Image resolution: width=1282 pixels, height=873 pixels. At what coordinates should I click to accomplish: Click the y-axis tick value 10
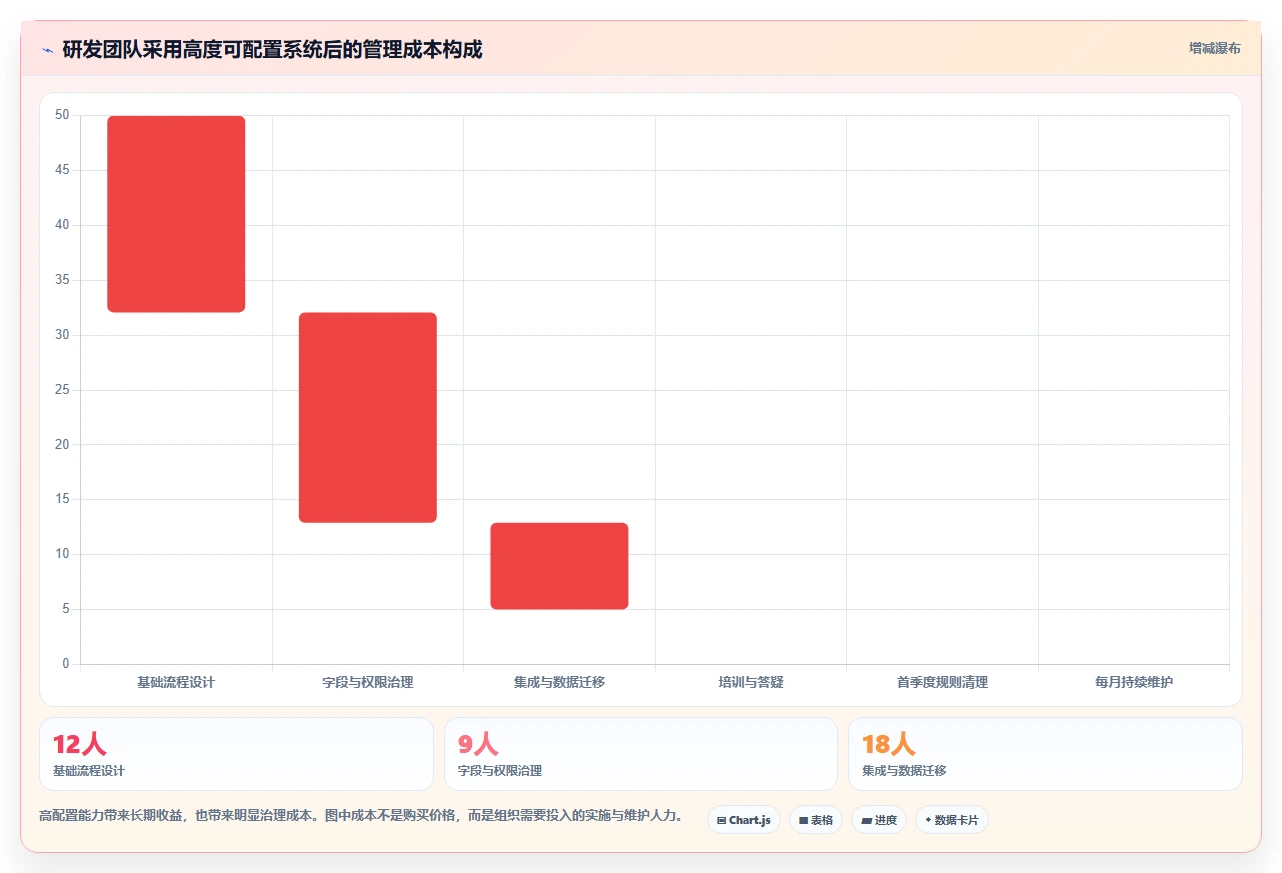tap(62, 554)
